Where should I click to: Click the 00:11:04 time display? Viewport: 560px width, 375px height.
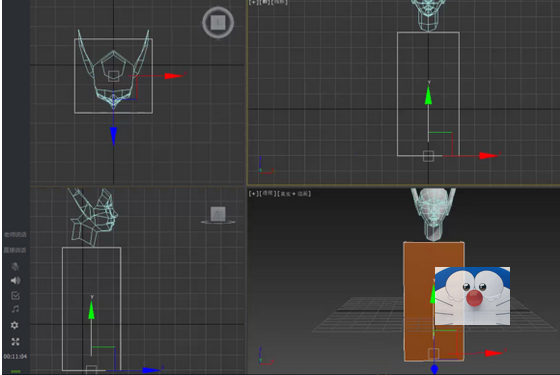tap(15, 356)
